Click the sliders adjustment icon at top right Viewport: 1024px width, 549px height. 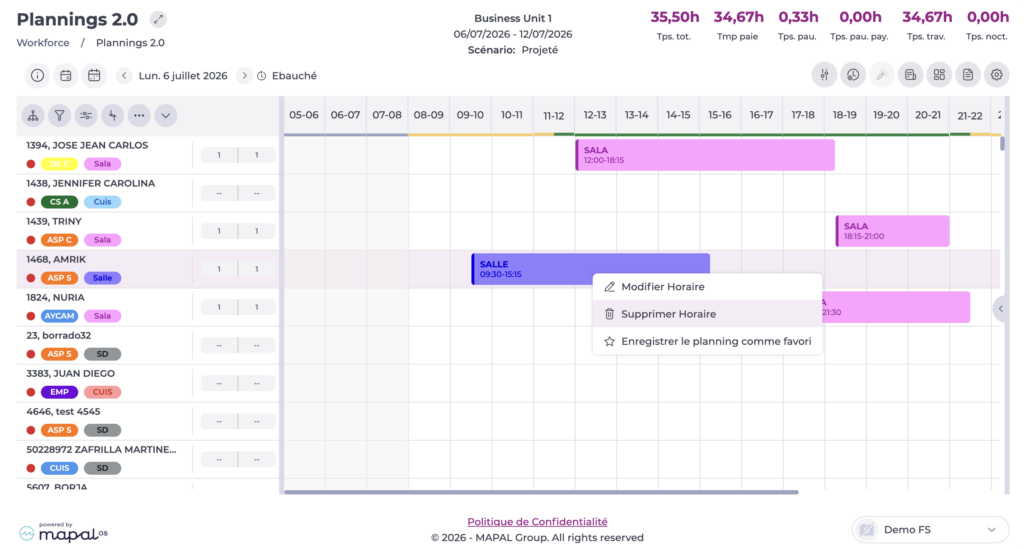(x=824, y=75)
